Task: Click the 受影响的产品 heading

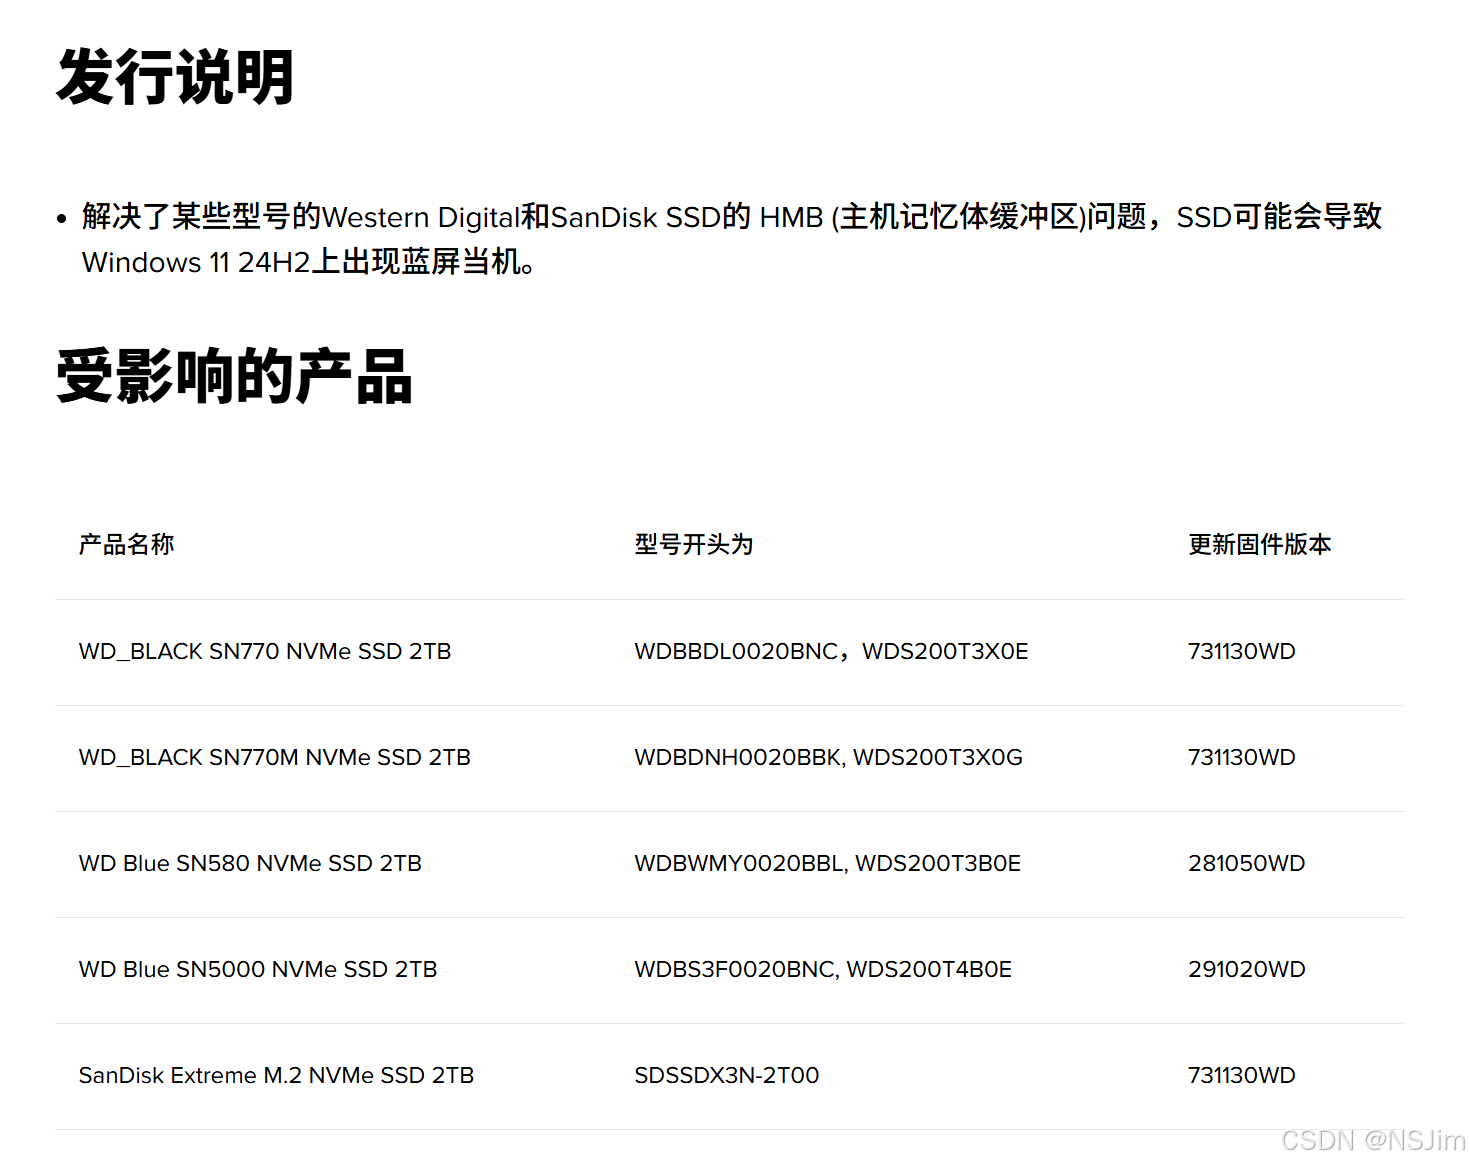Action: [234, 376]
